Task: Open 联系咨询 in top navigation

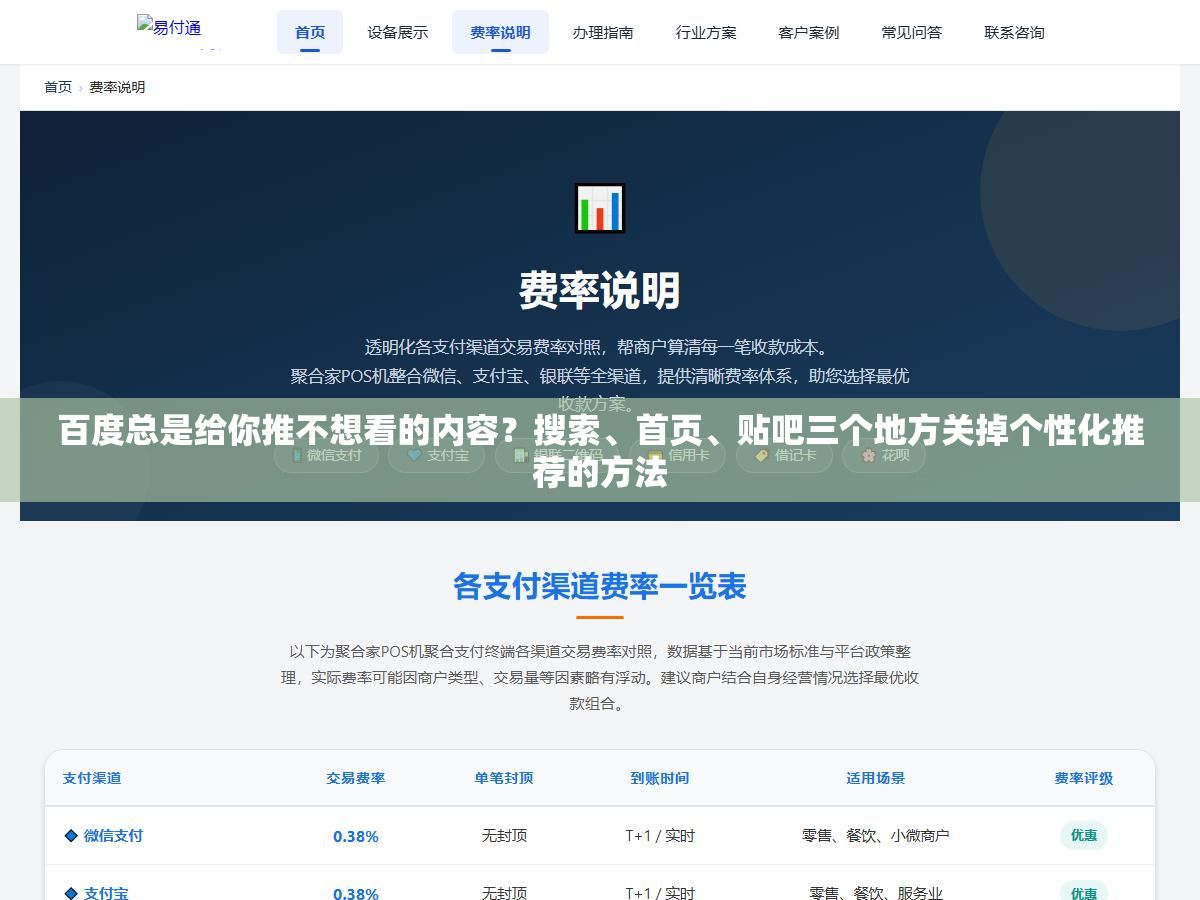Action: [x=1015, y=32]
